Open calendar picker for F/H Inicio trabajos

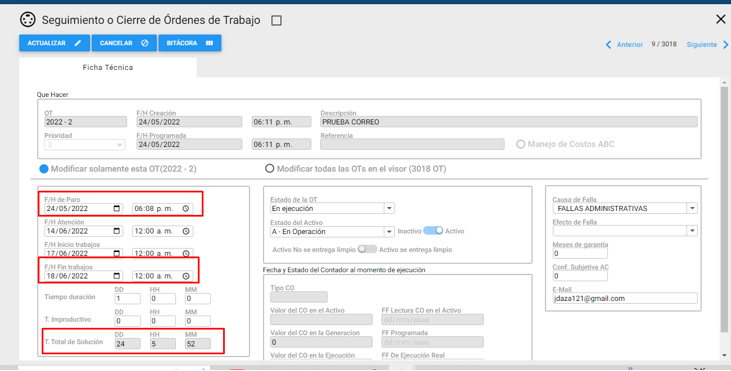point(117,253)
